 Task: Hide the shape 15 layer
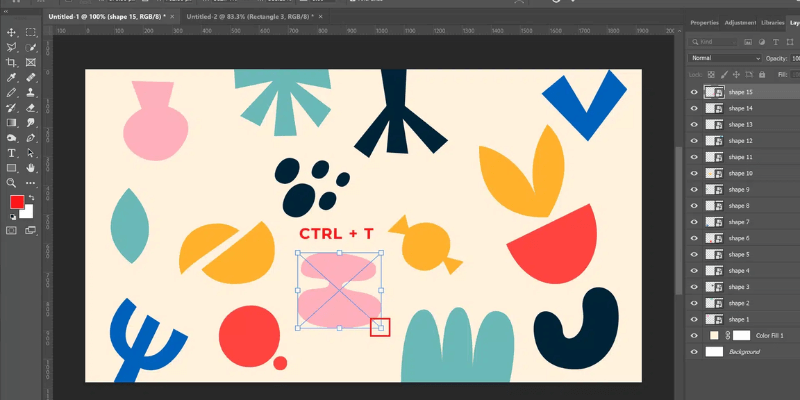pyautogui.click(x=694, y=92)
